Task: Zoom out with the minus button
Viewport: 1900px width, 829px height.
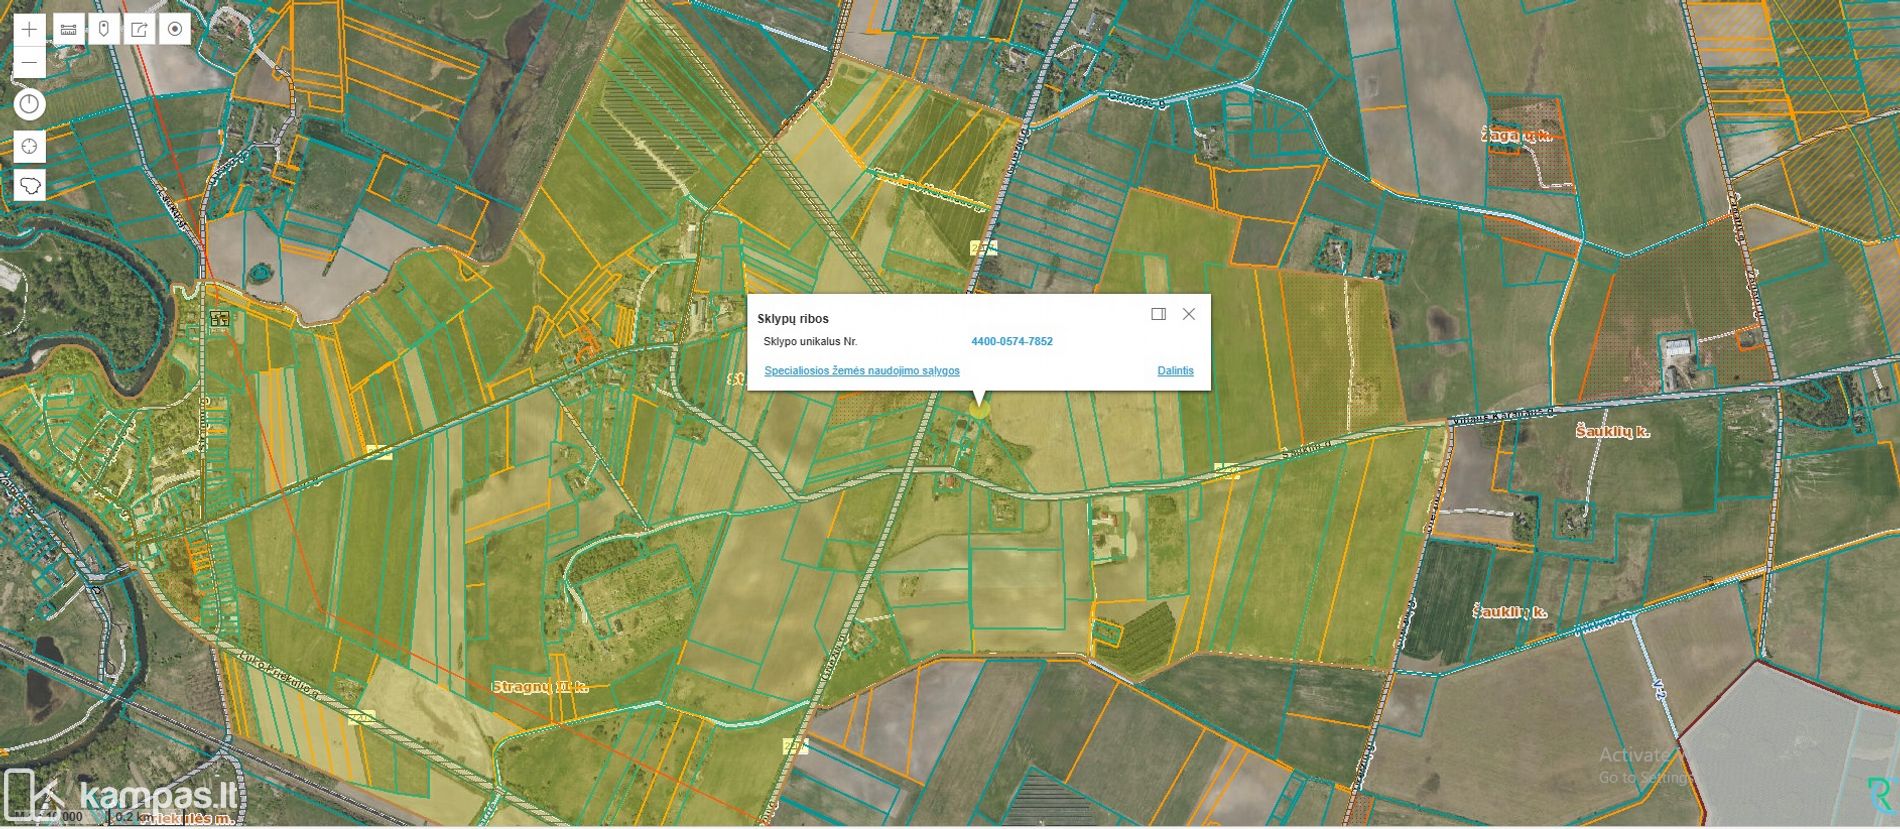Action: (x=29, y=63)
